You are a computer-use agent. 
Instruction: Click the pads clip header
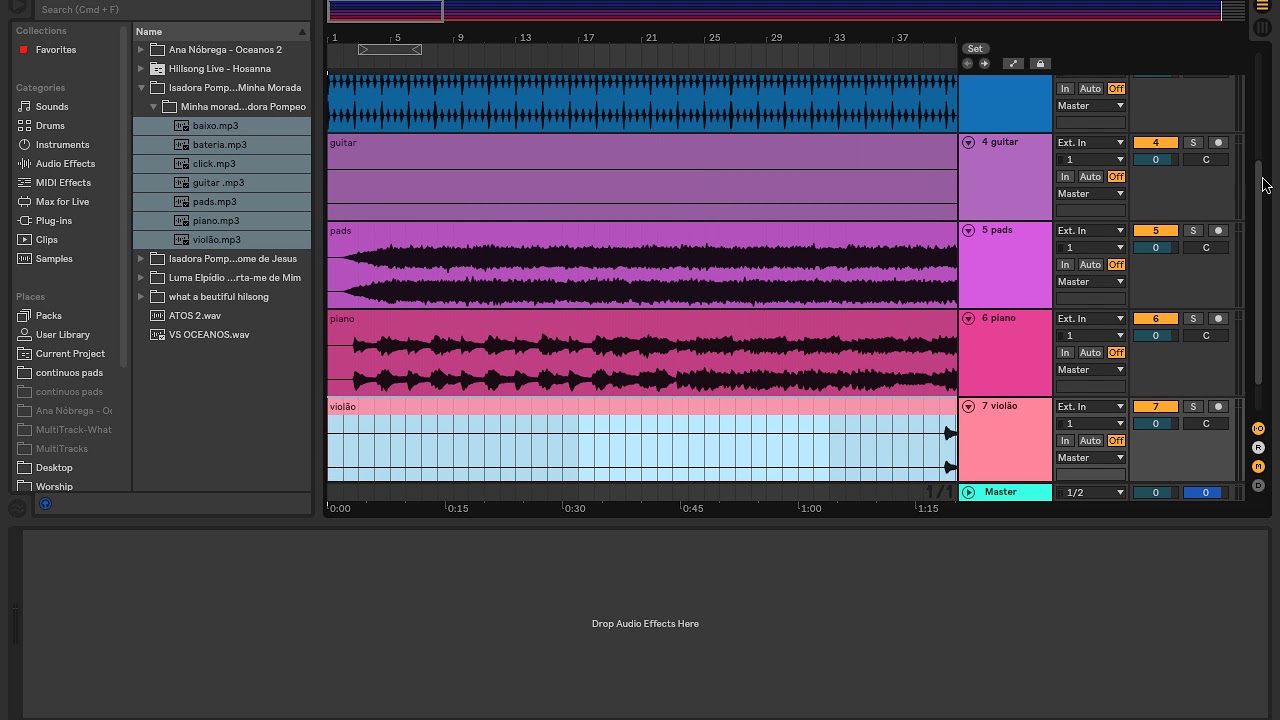642,231
